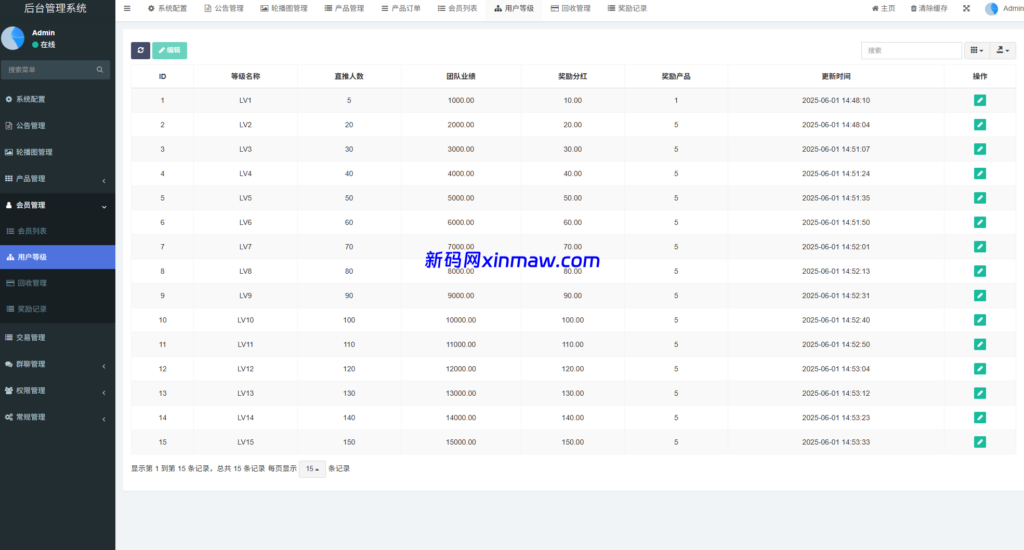Expand 群聊管理 in the sidebar
The height and width of the screenshot is (550, 1024).
[x=57, y=364]
